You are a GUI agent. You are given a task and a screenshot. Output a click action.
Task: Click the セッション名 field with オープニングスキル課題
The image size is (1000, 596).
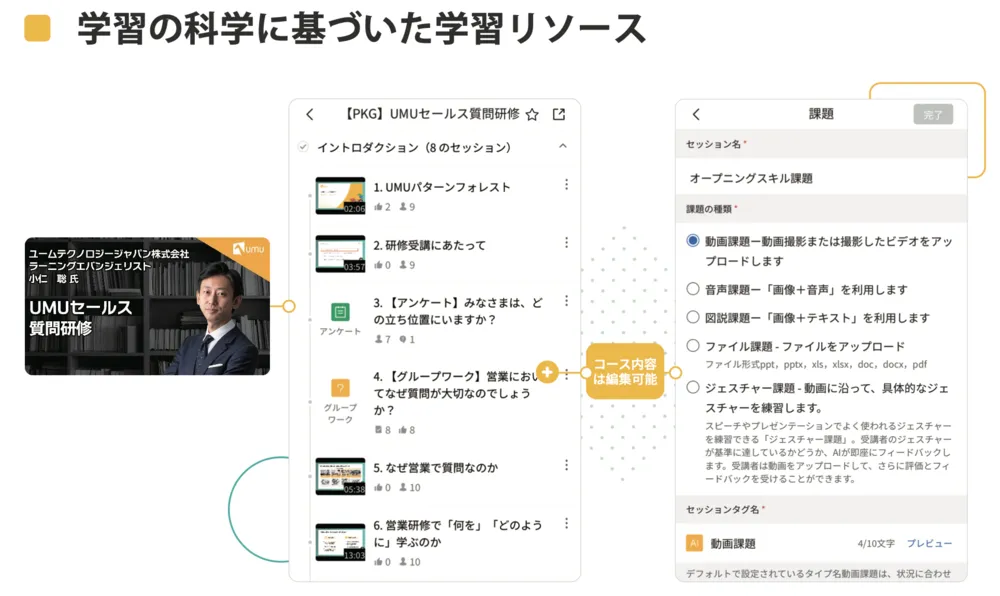pyautogui.click(x=820, y=178)
